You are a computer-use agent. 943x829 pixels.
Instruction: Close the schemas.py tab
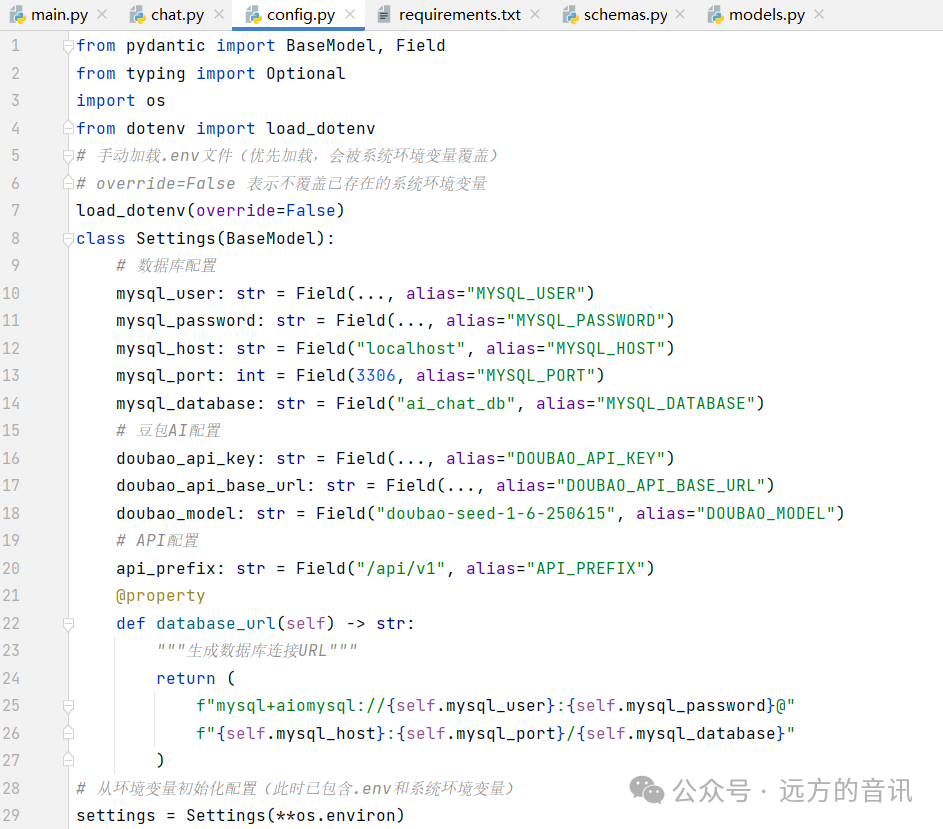point(680,14)
